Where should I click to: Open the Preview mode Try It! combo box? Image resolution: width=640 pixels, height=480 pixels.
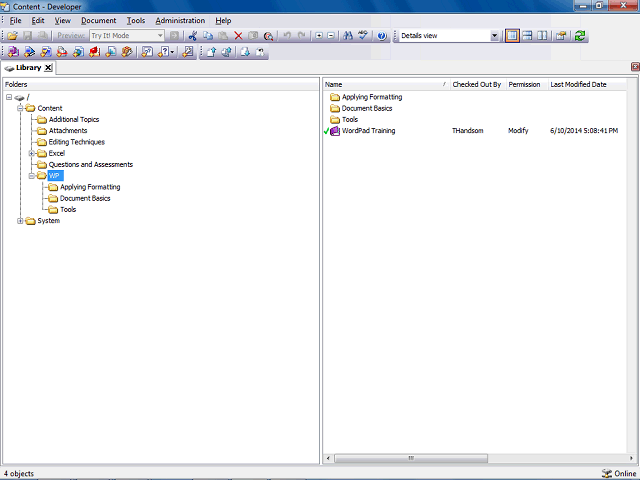[127, 36]
